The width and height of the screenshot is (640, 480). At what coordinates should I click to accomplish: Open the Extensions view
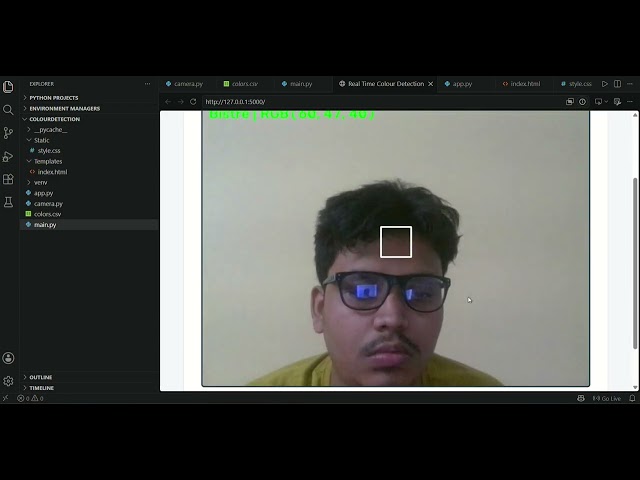click(8, 179)
